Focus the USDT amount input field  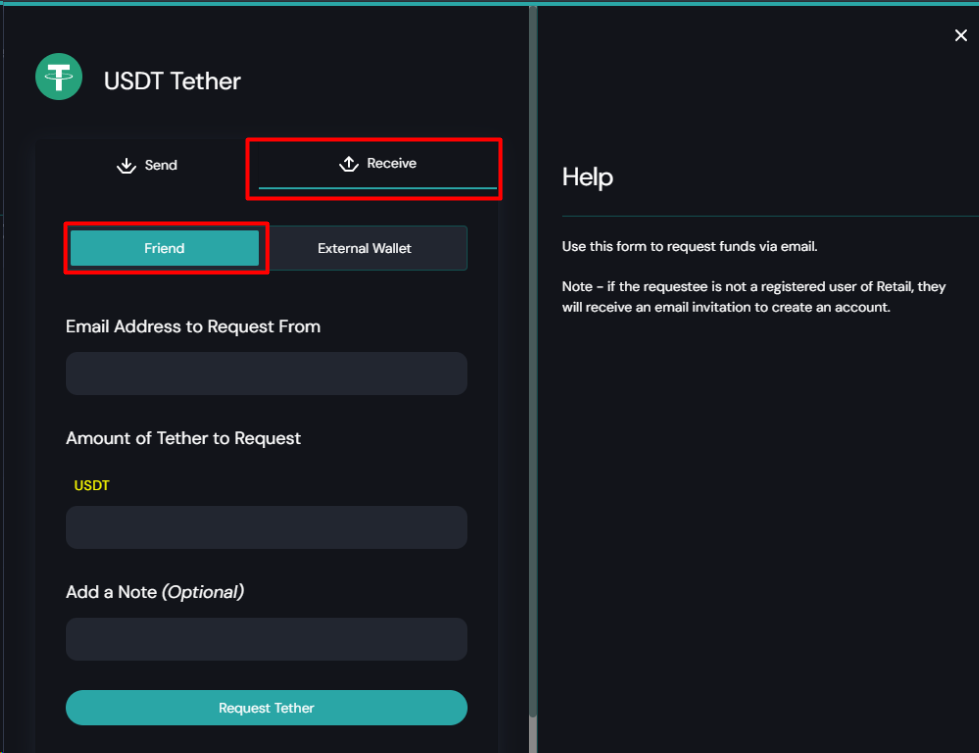(x=267, y=528)
